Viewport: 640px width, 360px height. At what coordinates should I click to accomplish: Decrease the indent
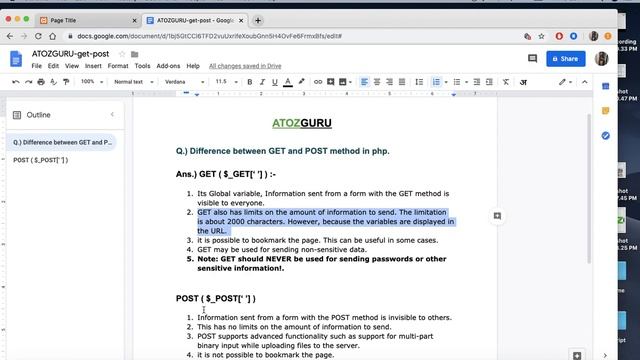point(476,82)
